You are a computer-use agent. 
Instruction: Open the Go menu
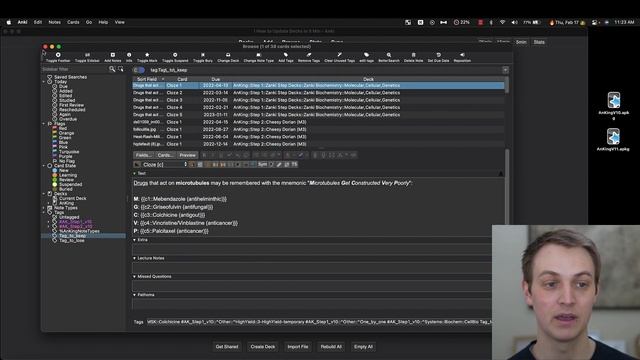pyautogui.click(x=89, y=22)
